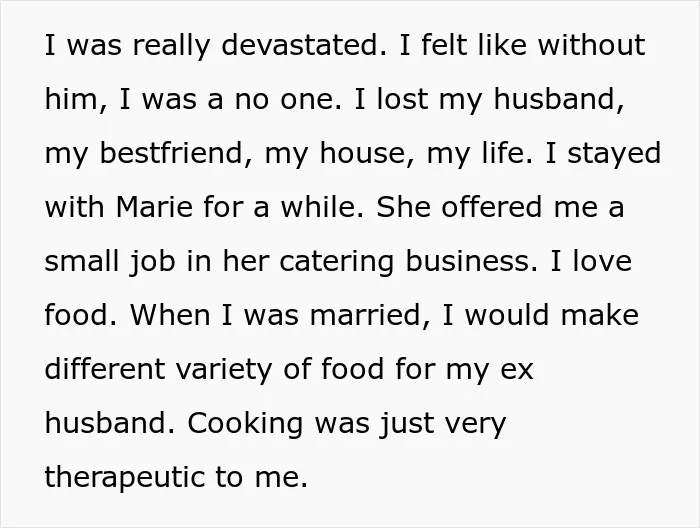The image size is (700, 528).
Task: Click the word 'variety' in the text
Action: point(224,370)
